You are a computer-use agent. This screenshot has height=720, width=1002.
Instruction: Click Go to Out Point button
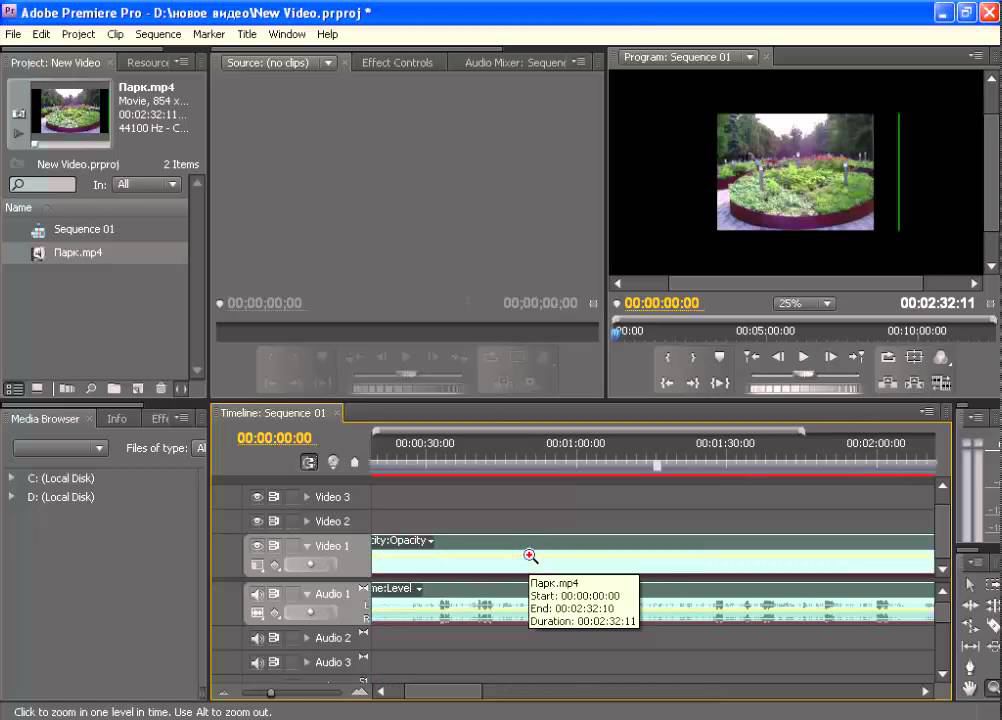(693, 383)
